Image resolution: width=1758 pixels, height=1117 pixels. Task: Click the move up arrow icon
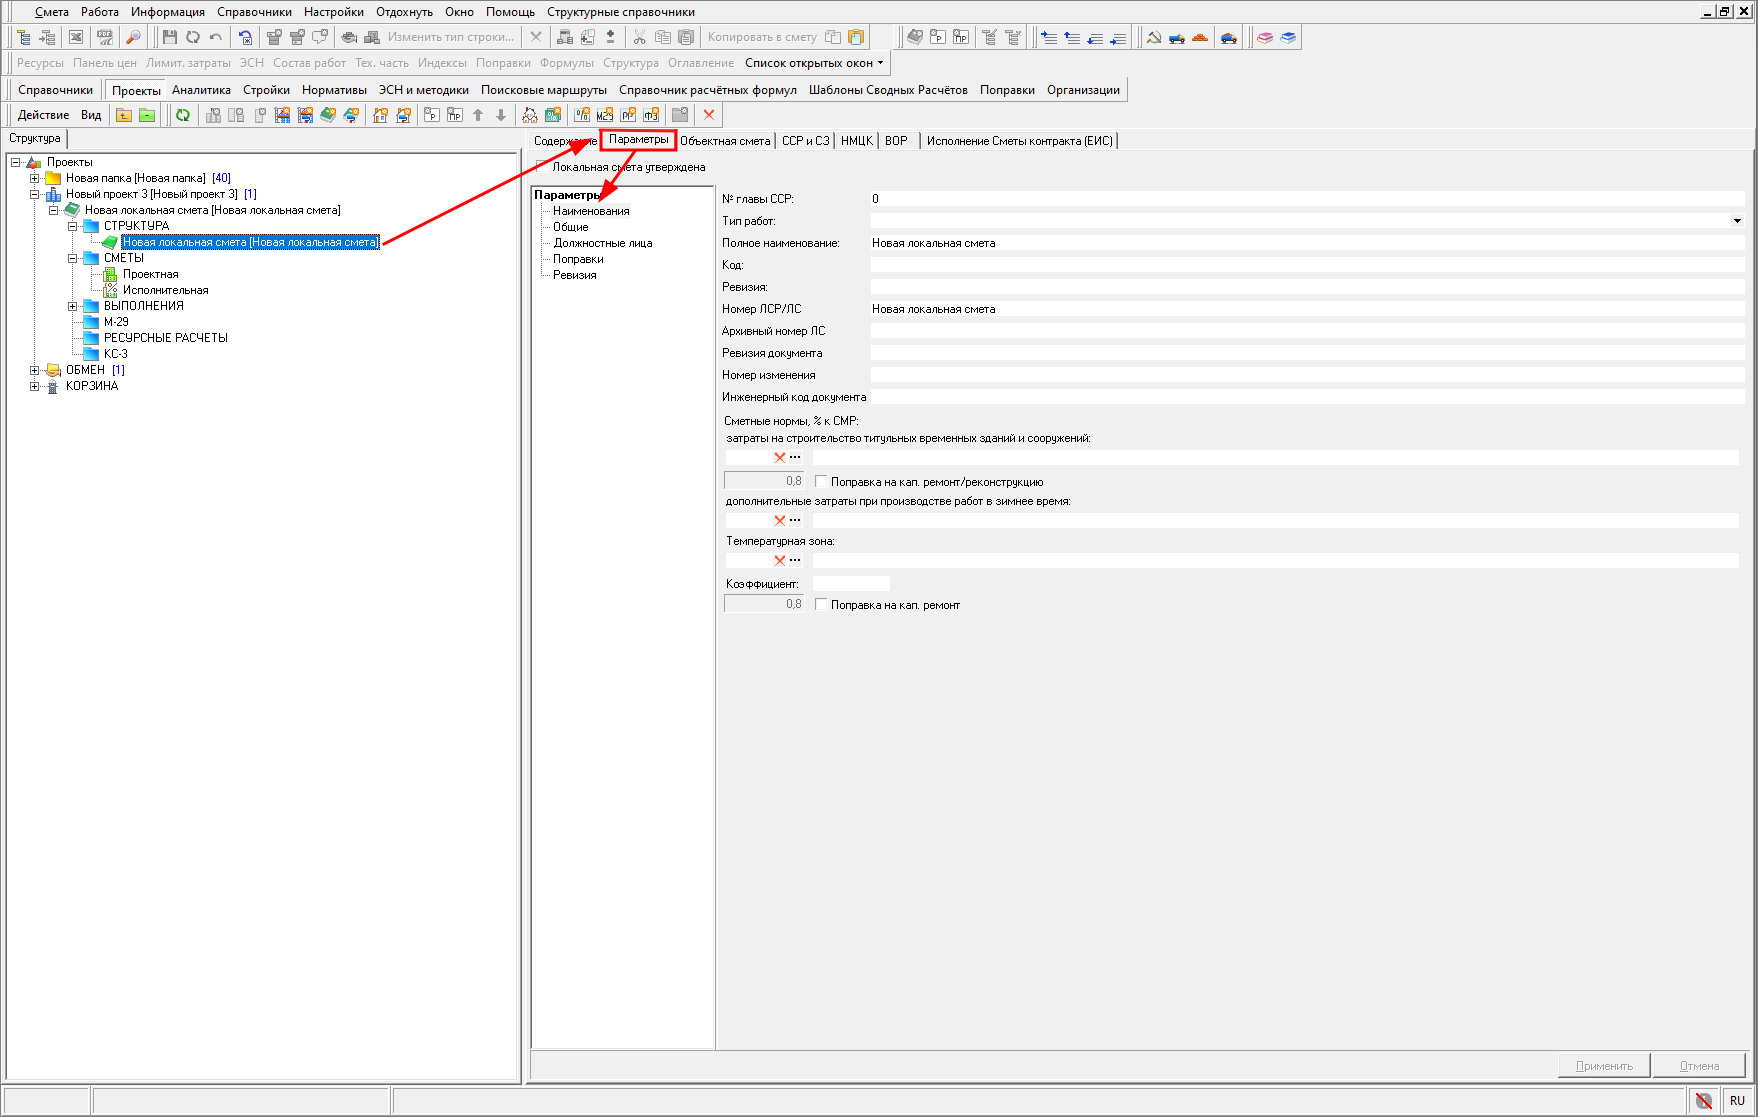[478, 115]
